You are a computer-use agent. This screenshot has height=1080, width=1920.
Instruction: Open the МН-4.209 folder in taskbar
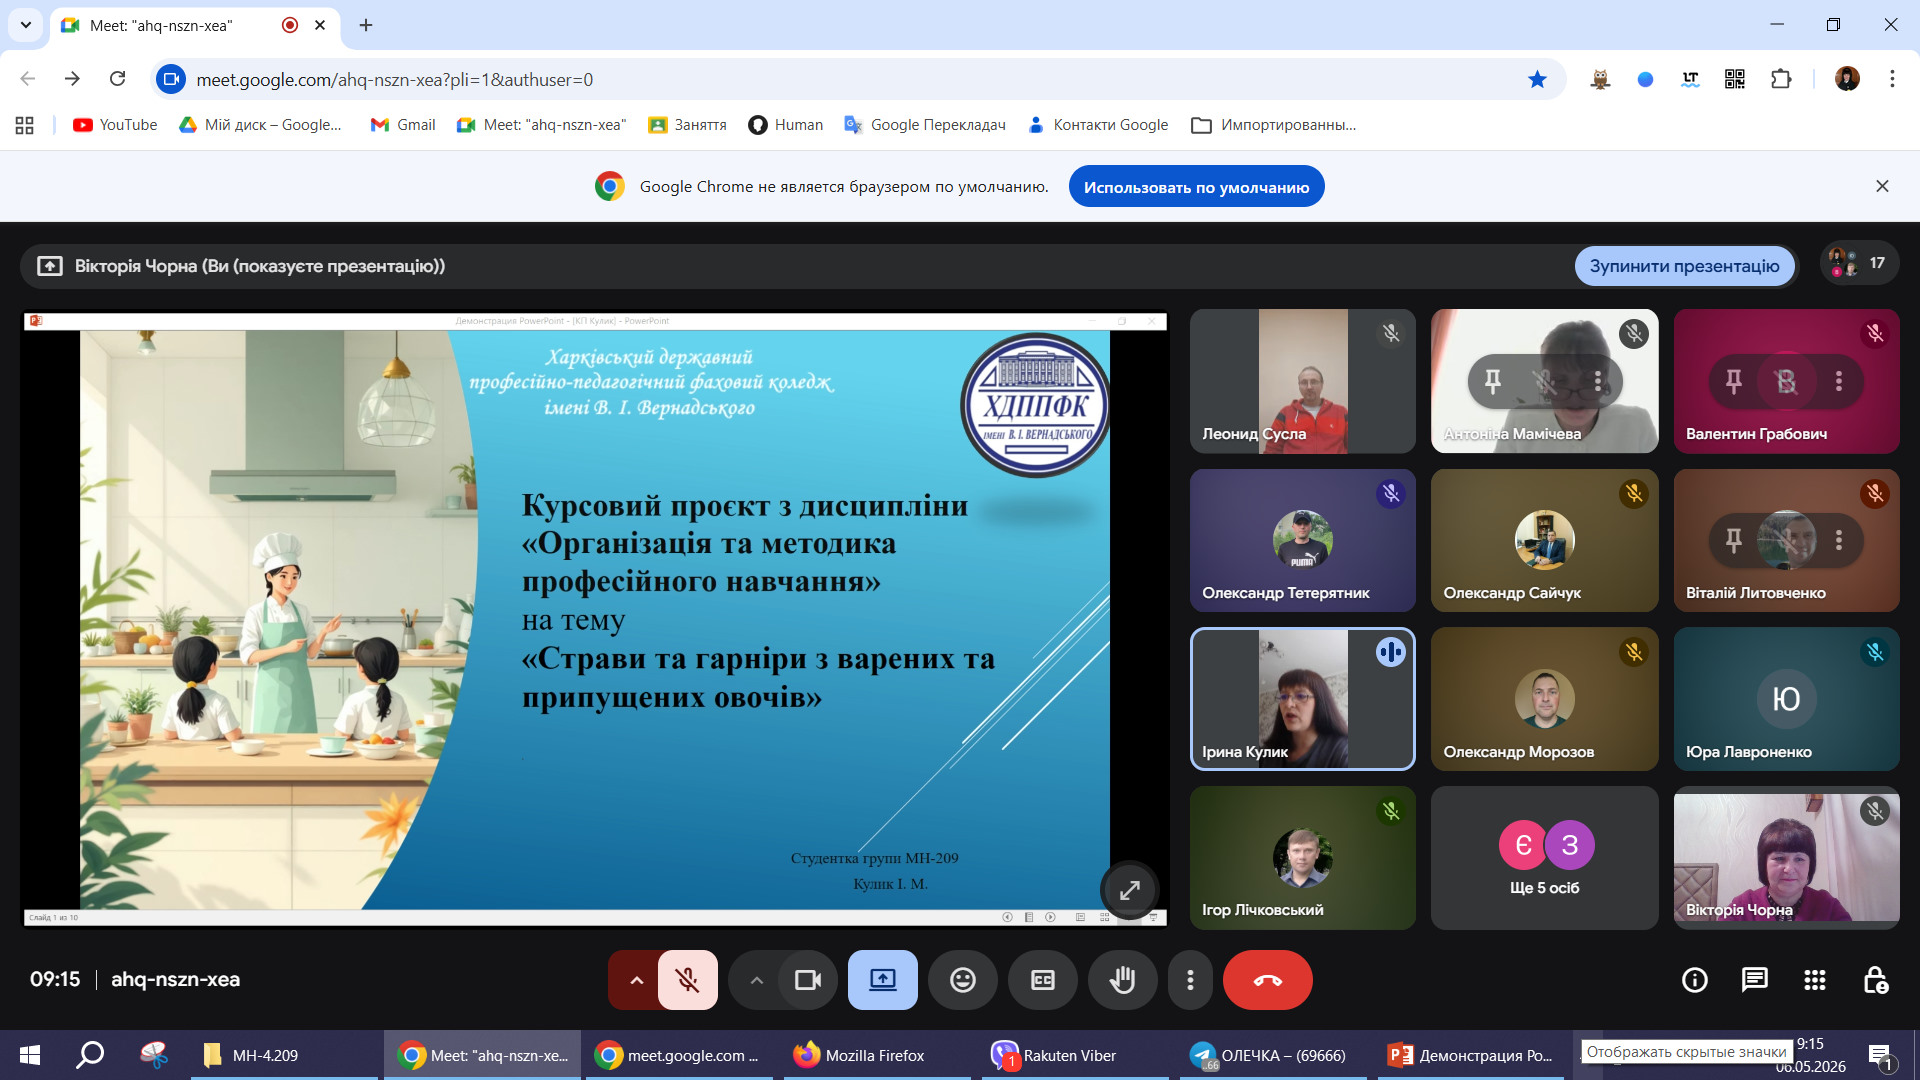[x=284, y=1055]
